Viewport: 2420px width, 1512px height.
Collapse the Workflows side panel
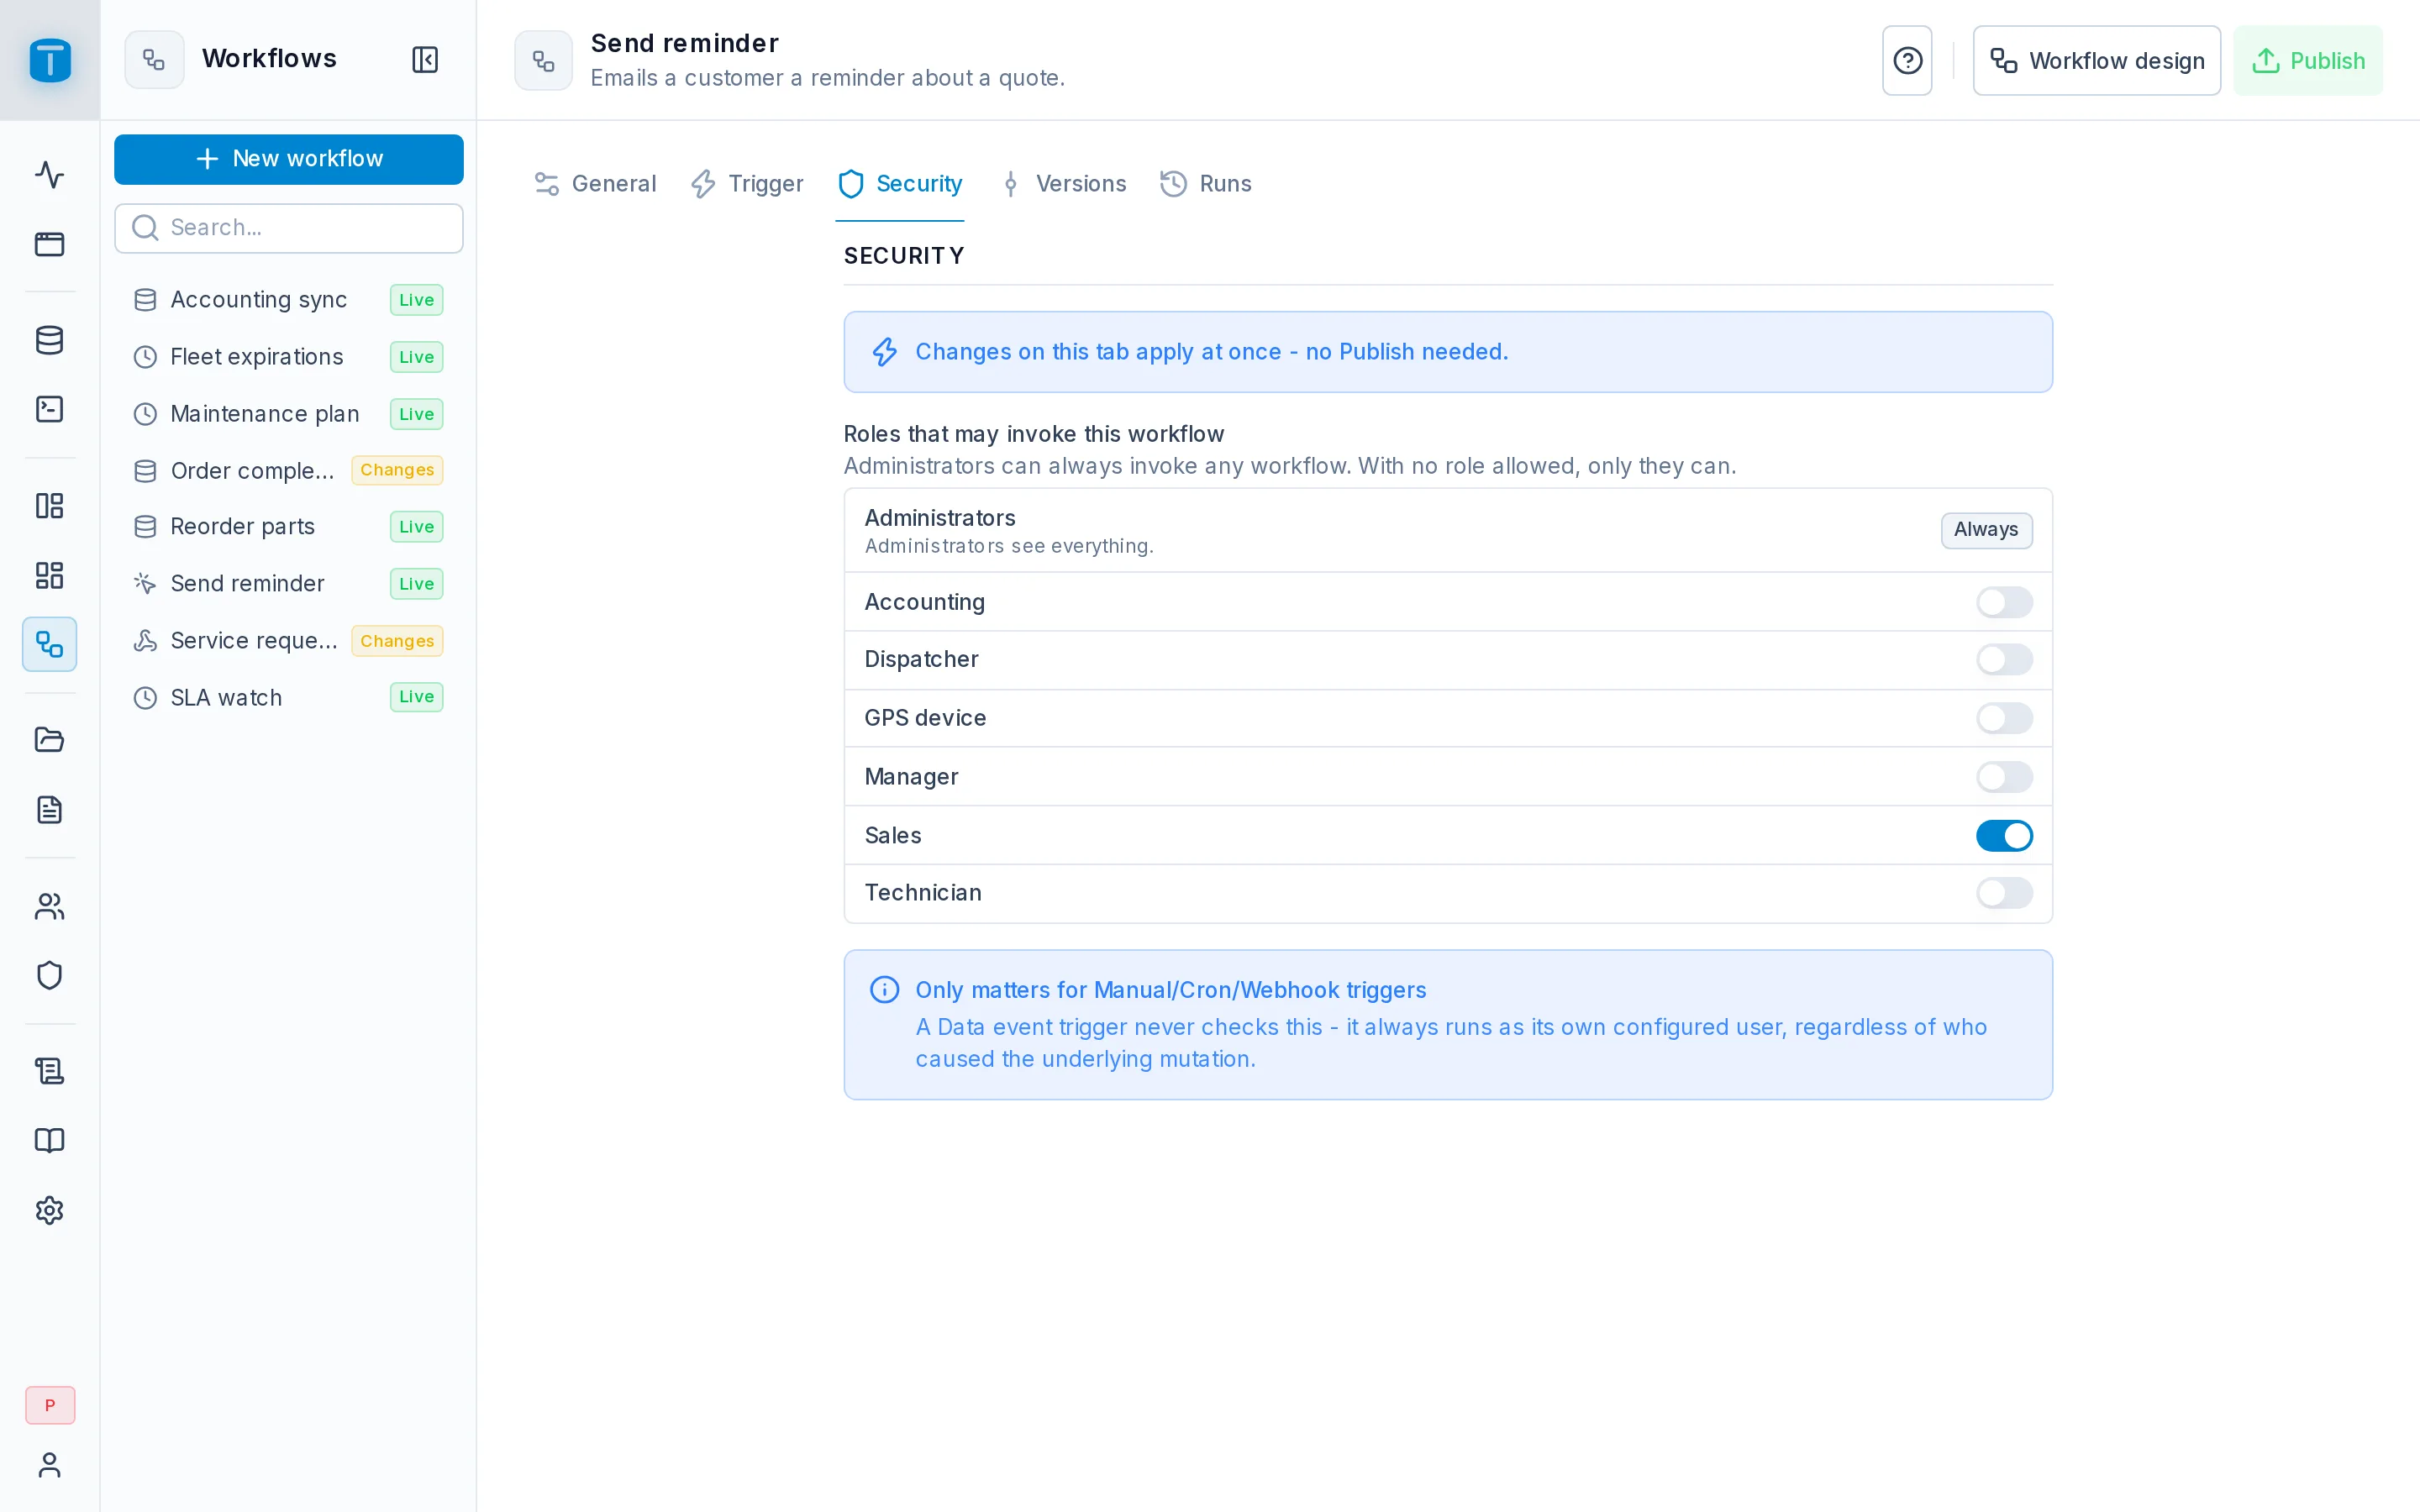coord(425,59)
